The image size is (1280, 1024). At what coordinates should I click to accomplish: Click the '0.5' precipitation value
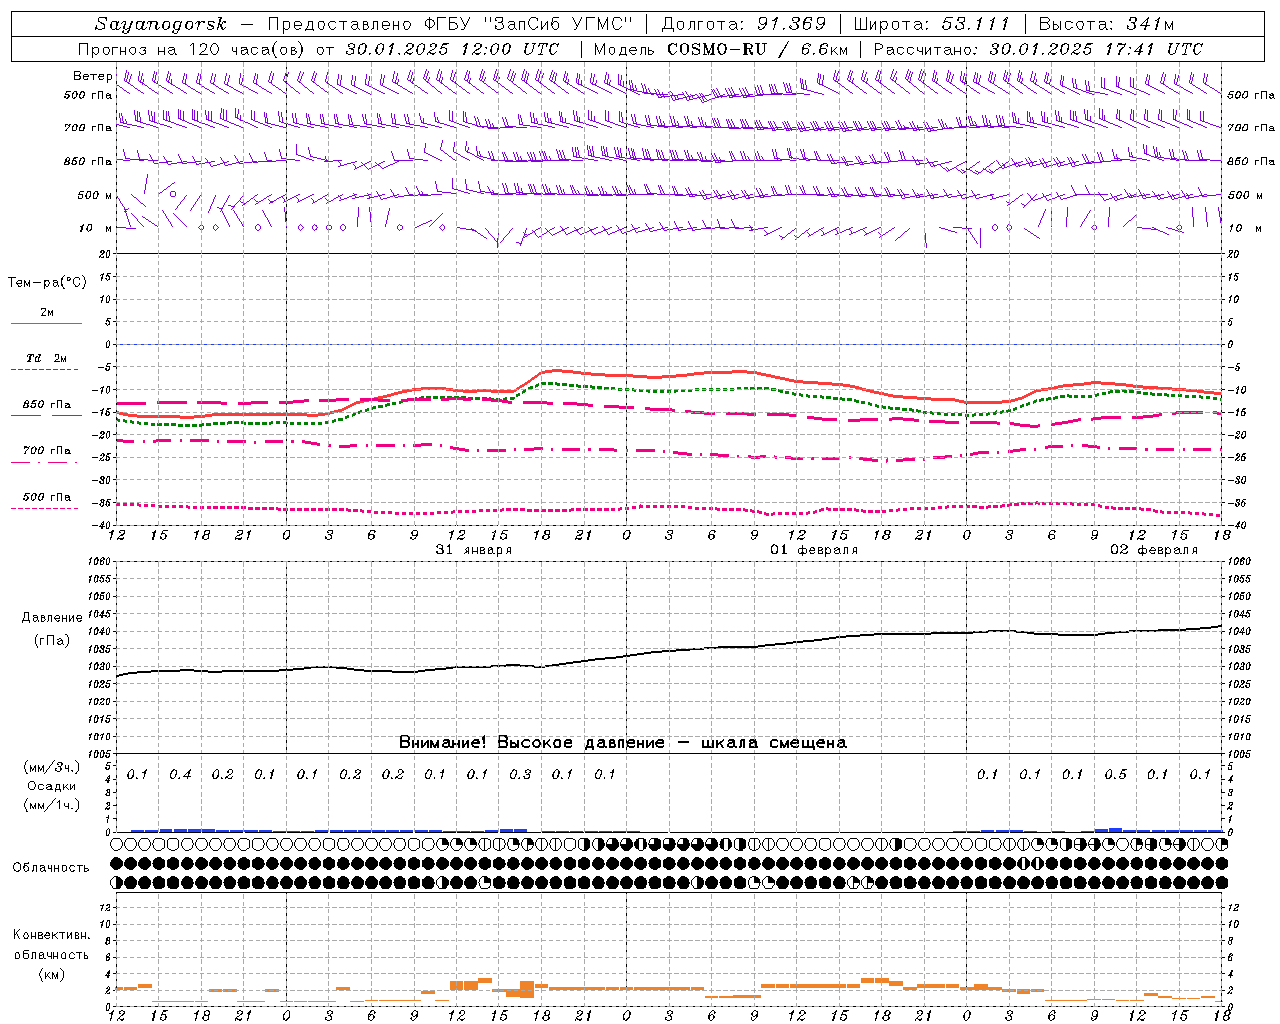coord(1115,774)
